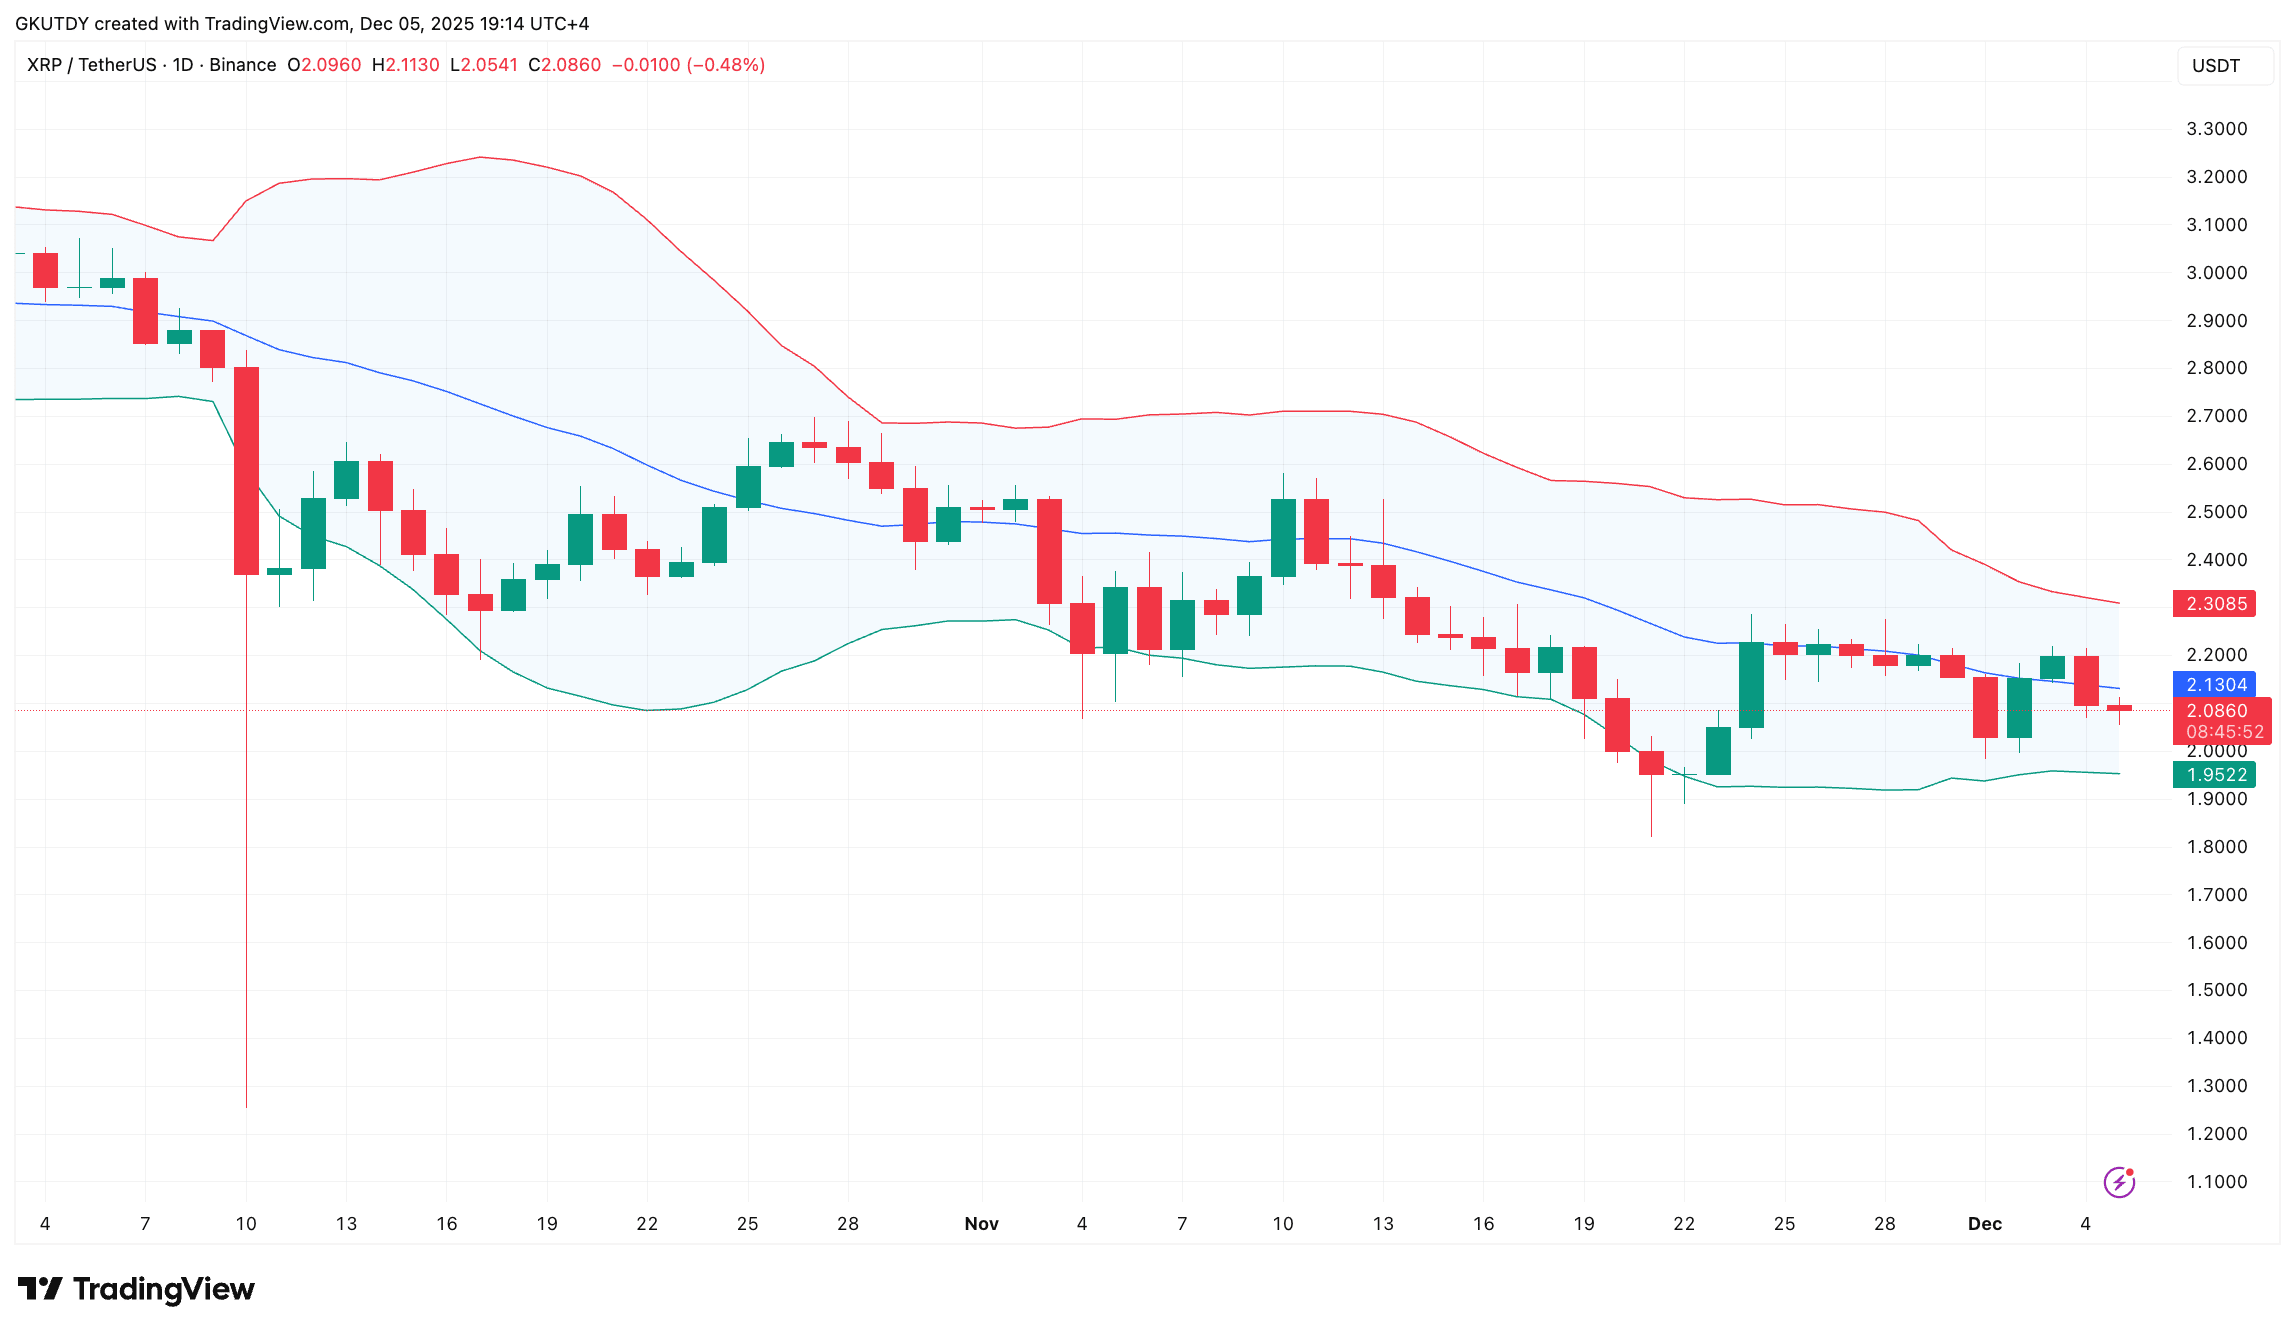Screen dimensions: 2295x1334
Task: Click the latest small red candle at the far right
Action: coord(2119,708)
